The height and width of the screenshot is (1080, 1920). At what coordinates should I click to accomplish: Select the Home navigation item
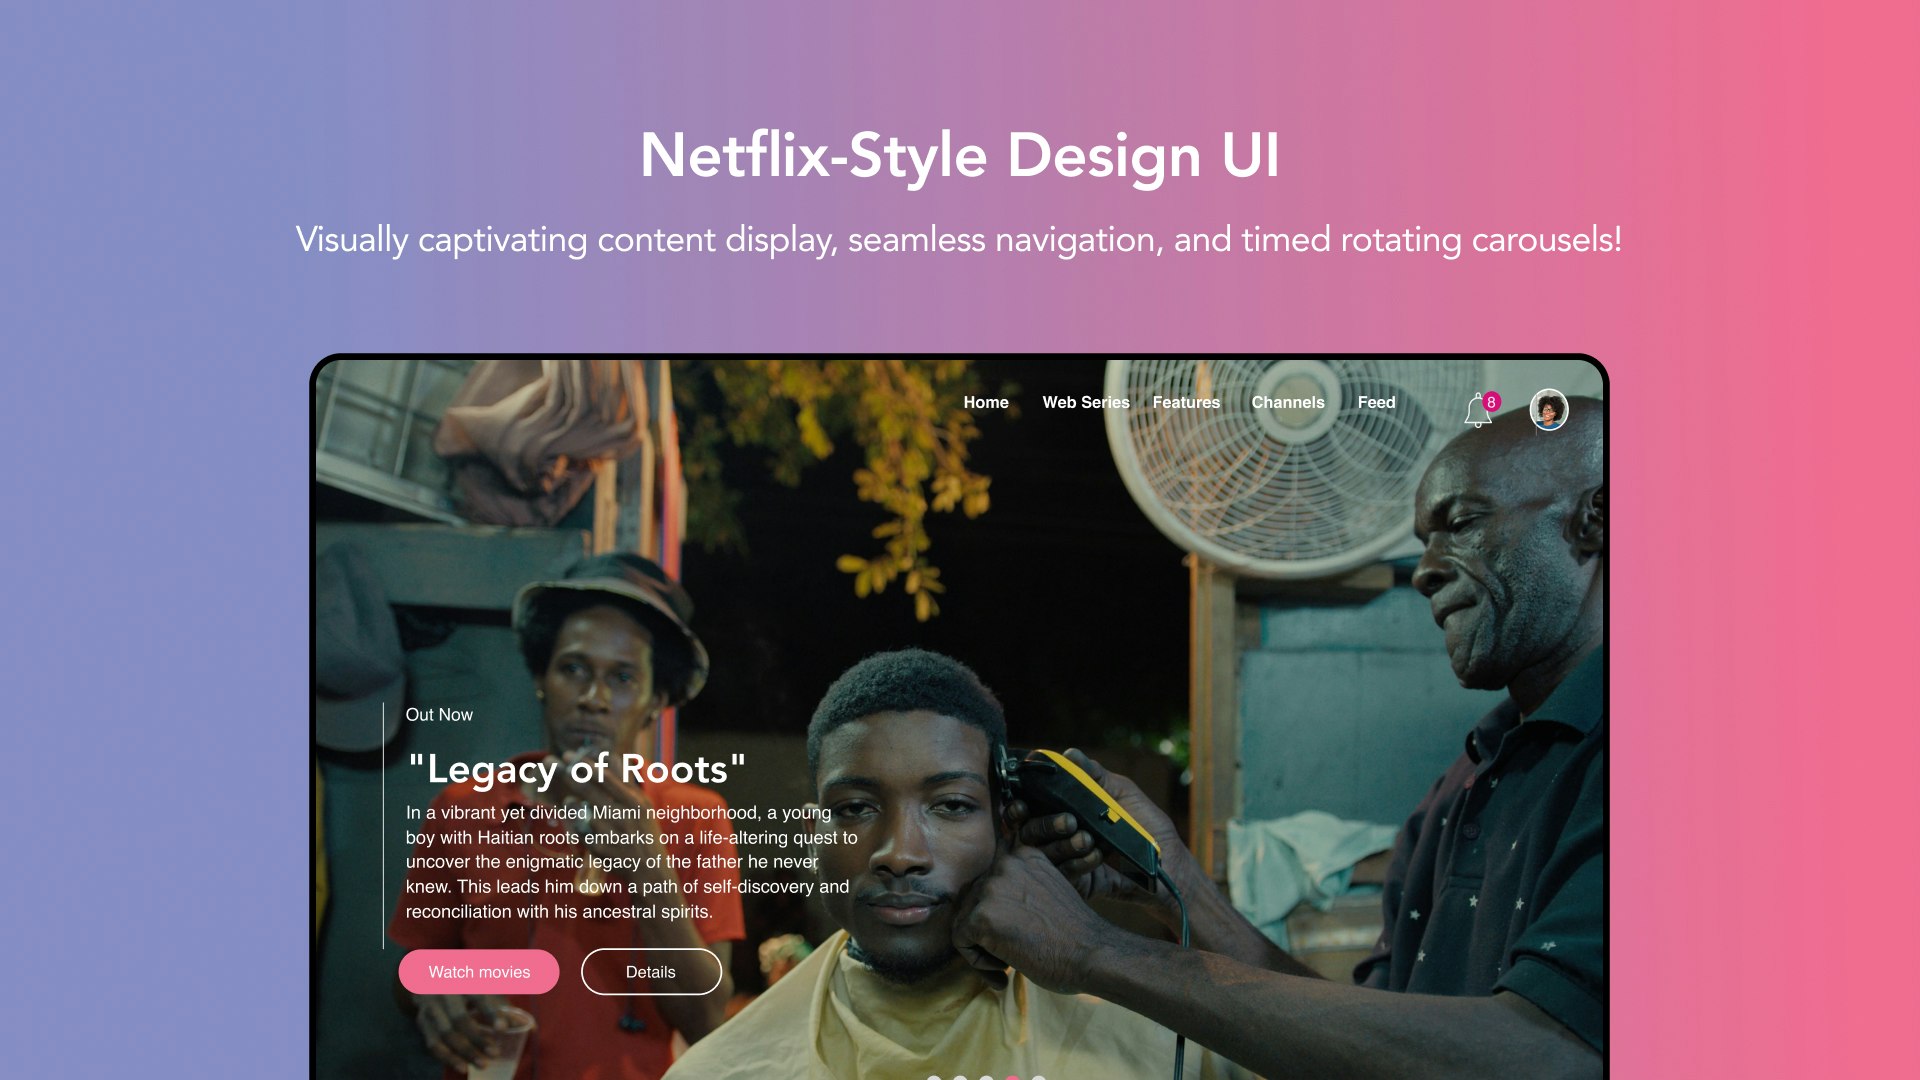985,402
